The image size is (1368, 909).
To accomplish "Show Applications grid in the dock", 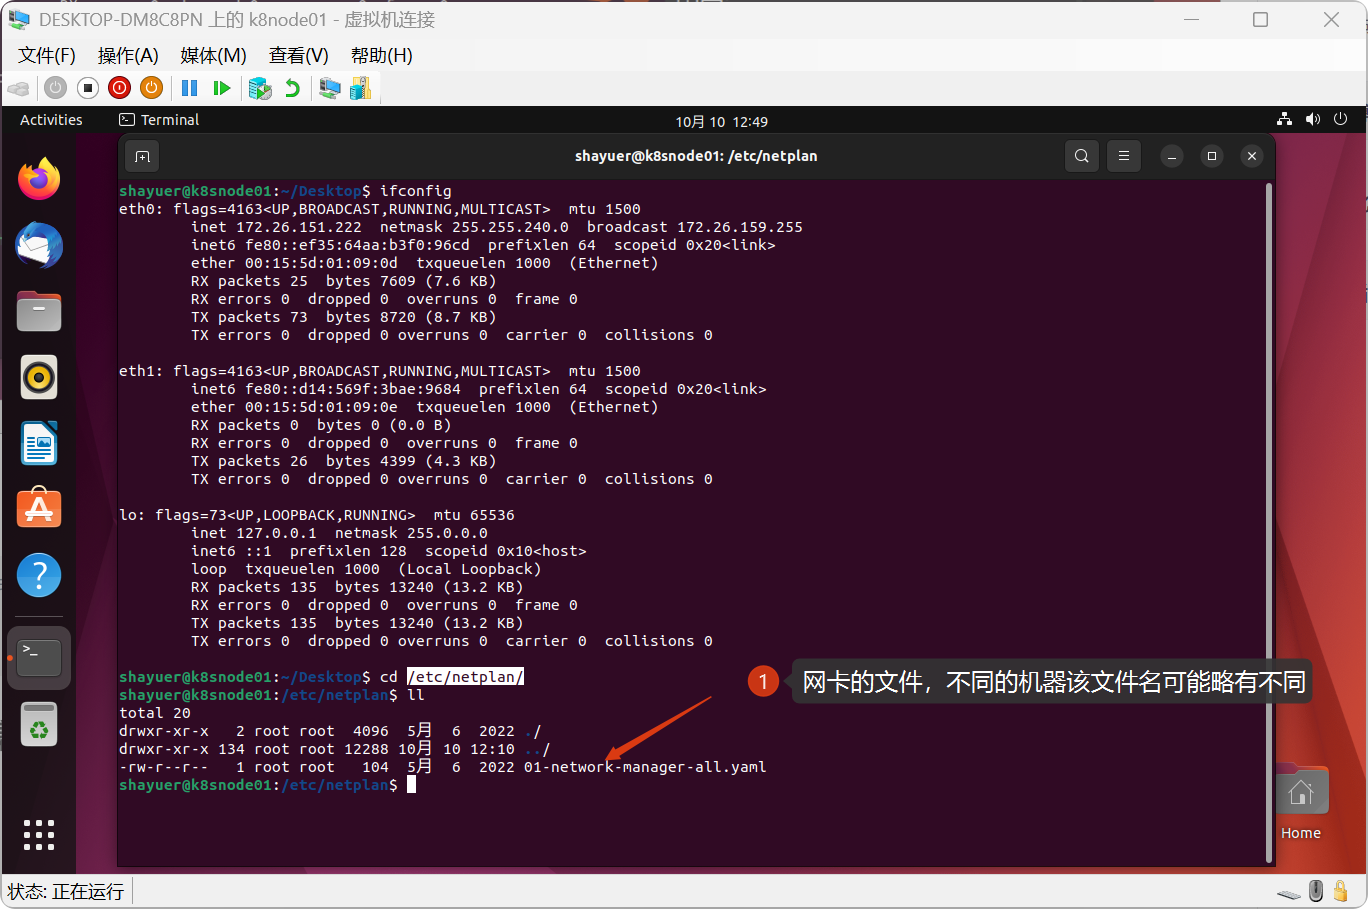I will point(39,835).
